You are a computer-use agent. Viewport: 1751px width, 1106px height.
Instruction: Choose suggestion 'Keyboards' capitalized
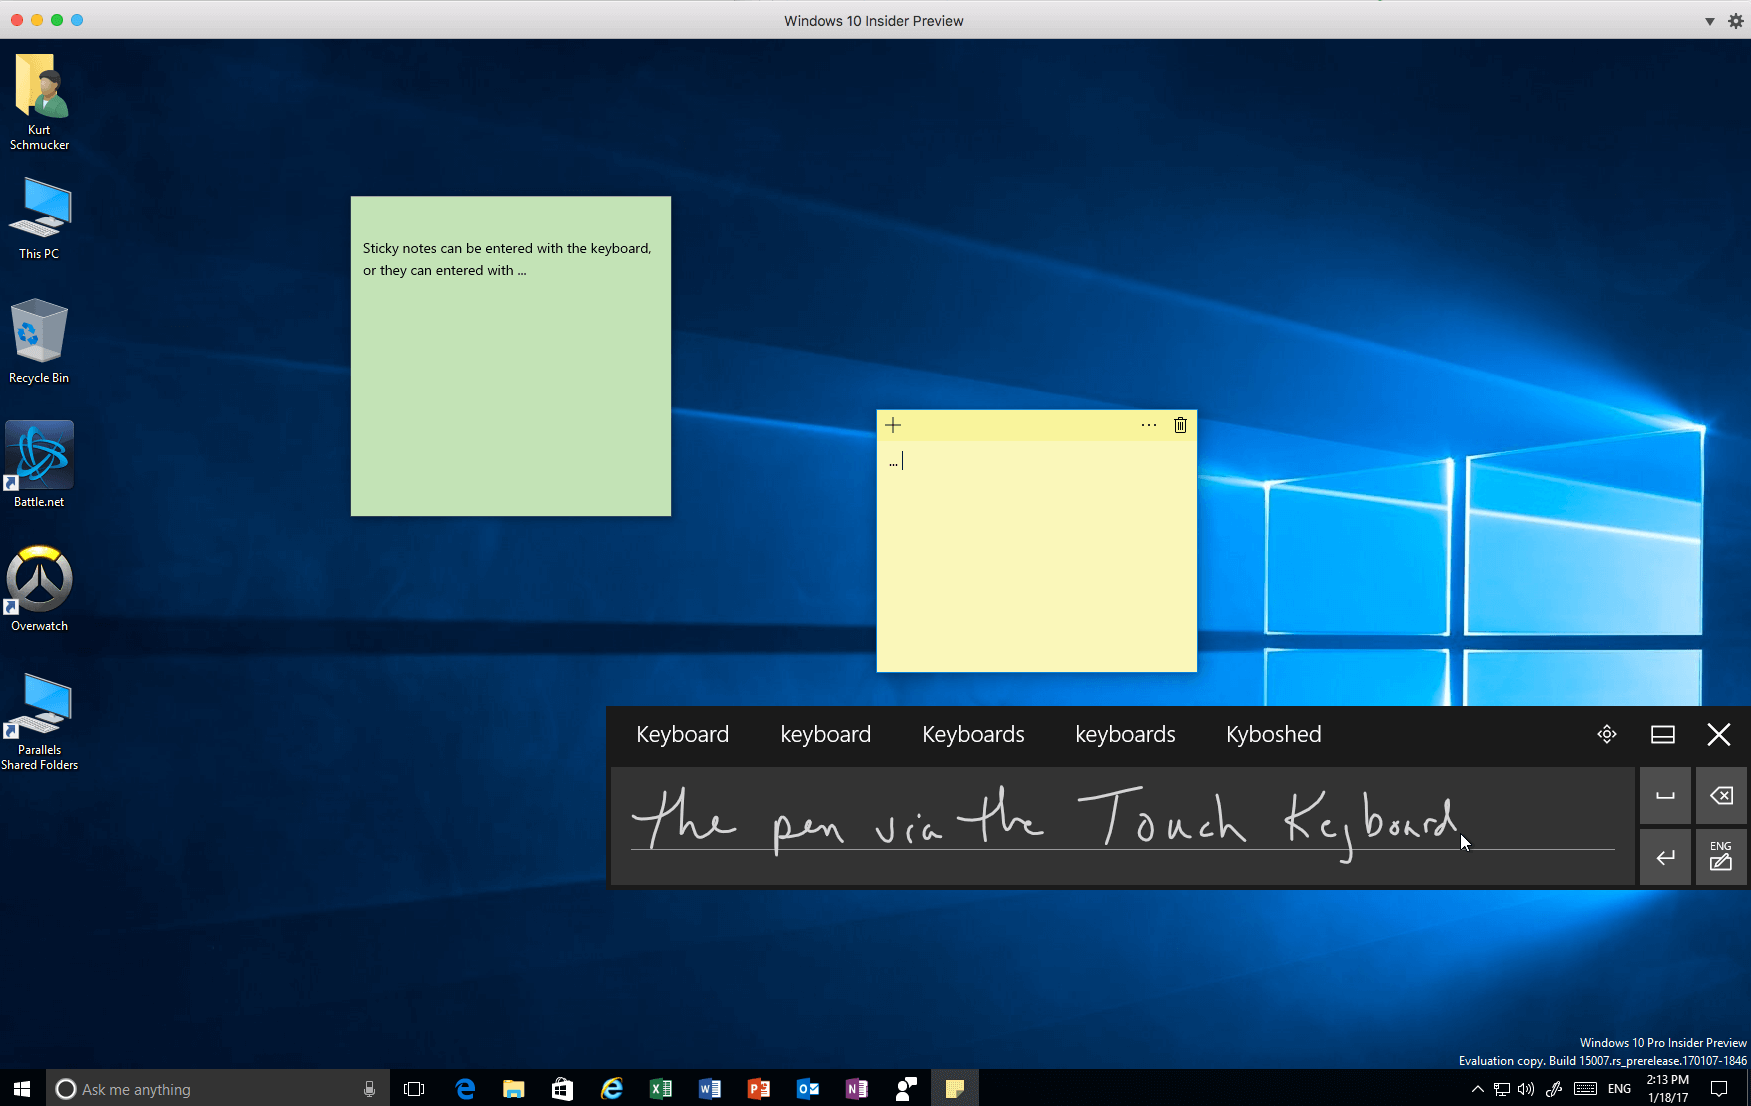pyautogui.click(x=973, y=734)
